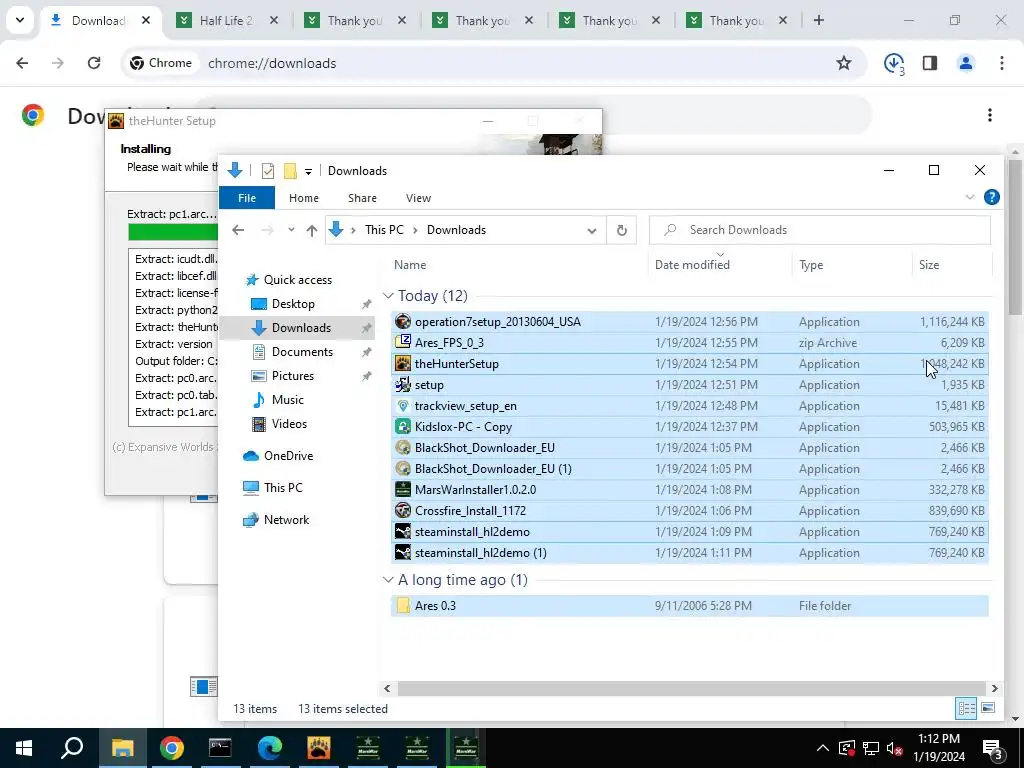Open the Home ribbon tab
Screen dimensions: 1024x768
tap(304, 198)
